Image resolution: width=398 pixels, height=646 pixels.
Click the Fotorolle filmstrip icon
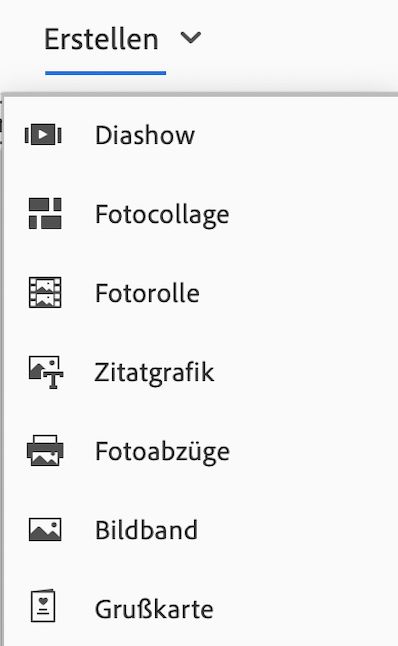45,293
